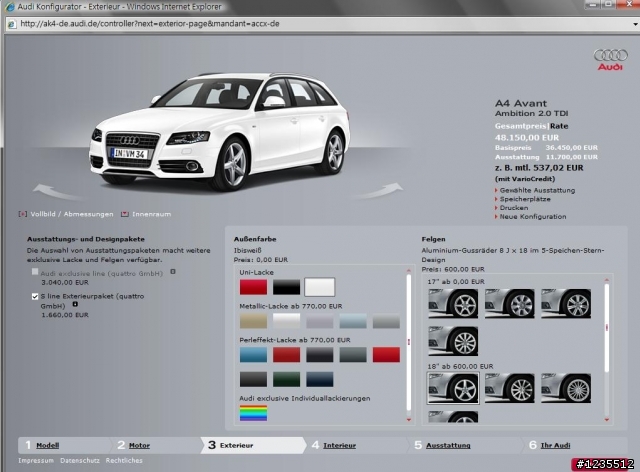Open the Speicherplätze link
This screenshot has width=640, height=472.
click(525, 199)
